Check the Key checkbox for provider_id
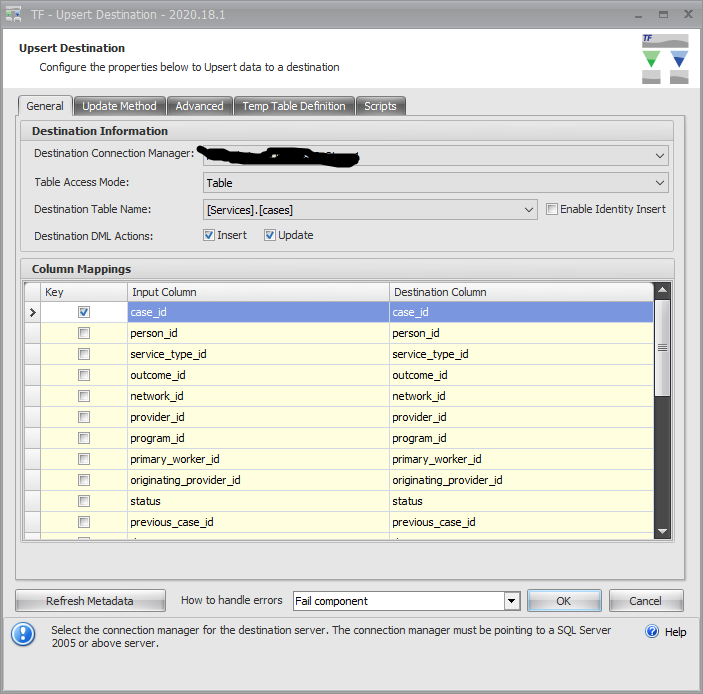 (84, 417)
